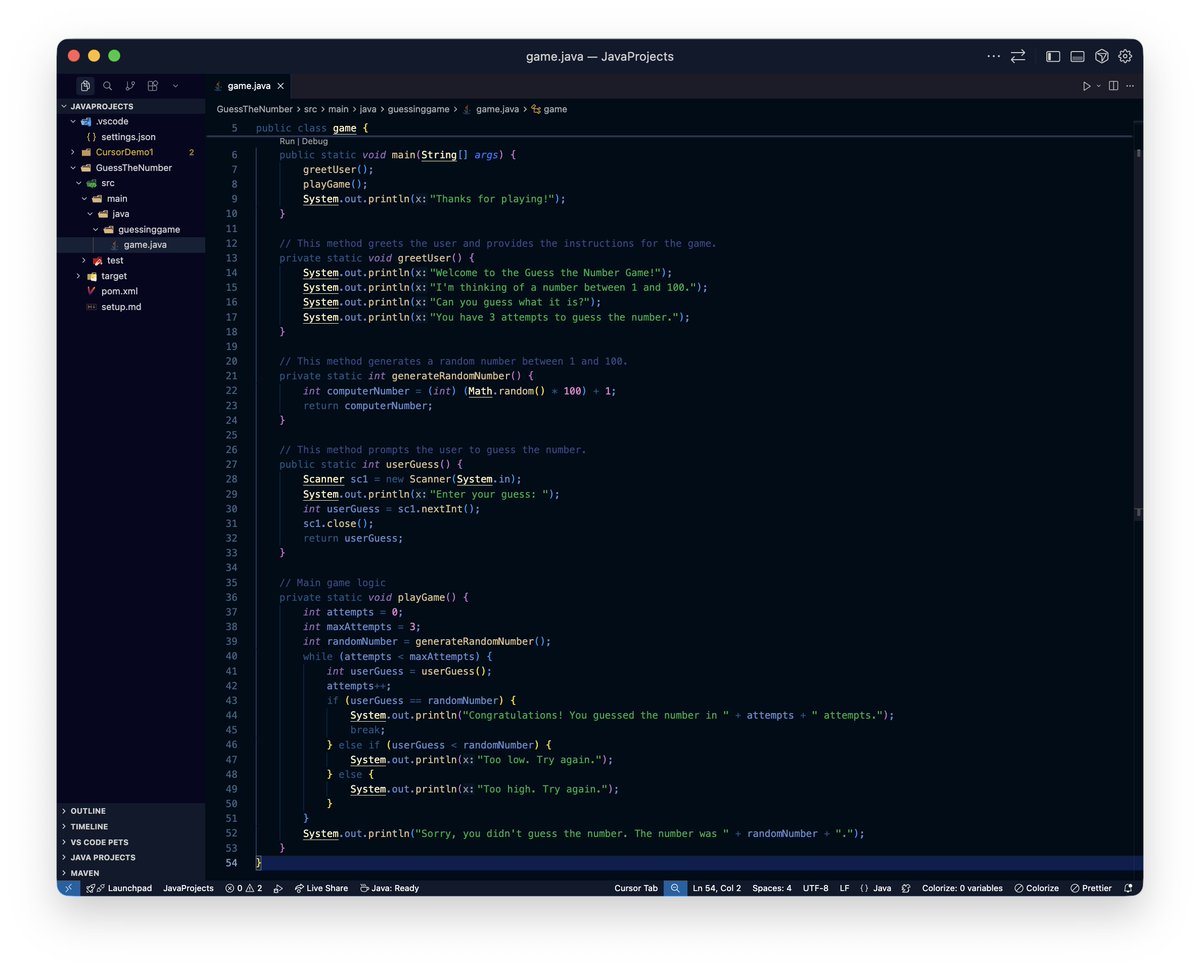Click Ln 54, Col 2 position indicator
Viewport: 1200px width, 971px height.
click(x=717, y=888)
